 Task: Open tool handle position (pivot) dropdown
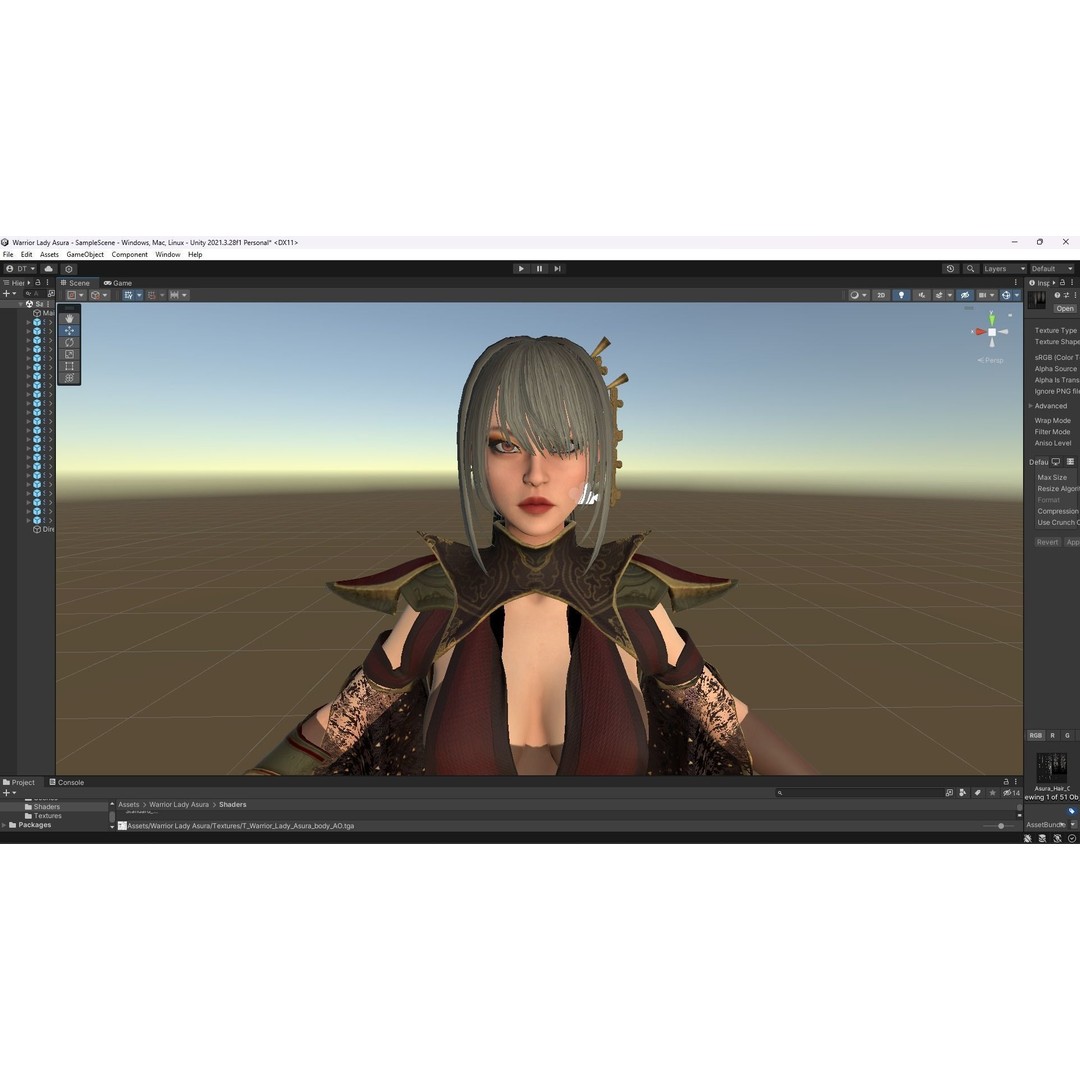click(x=76, y=295)
